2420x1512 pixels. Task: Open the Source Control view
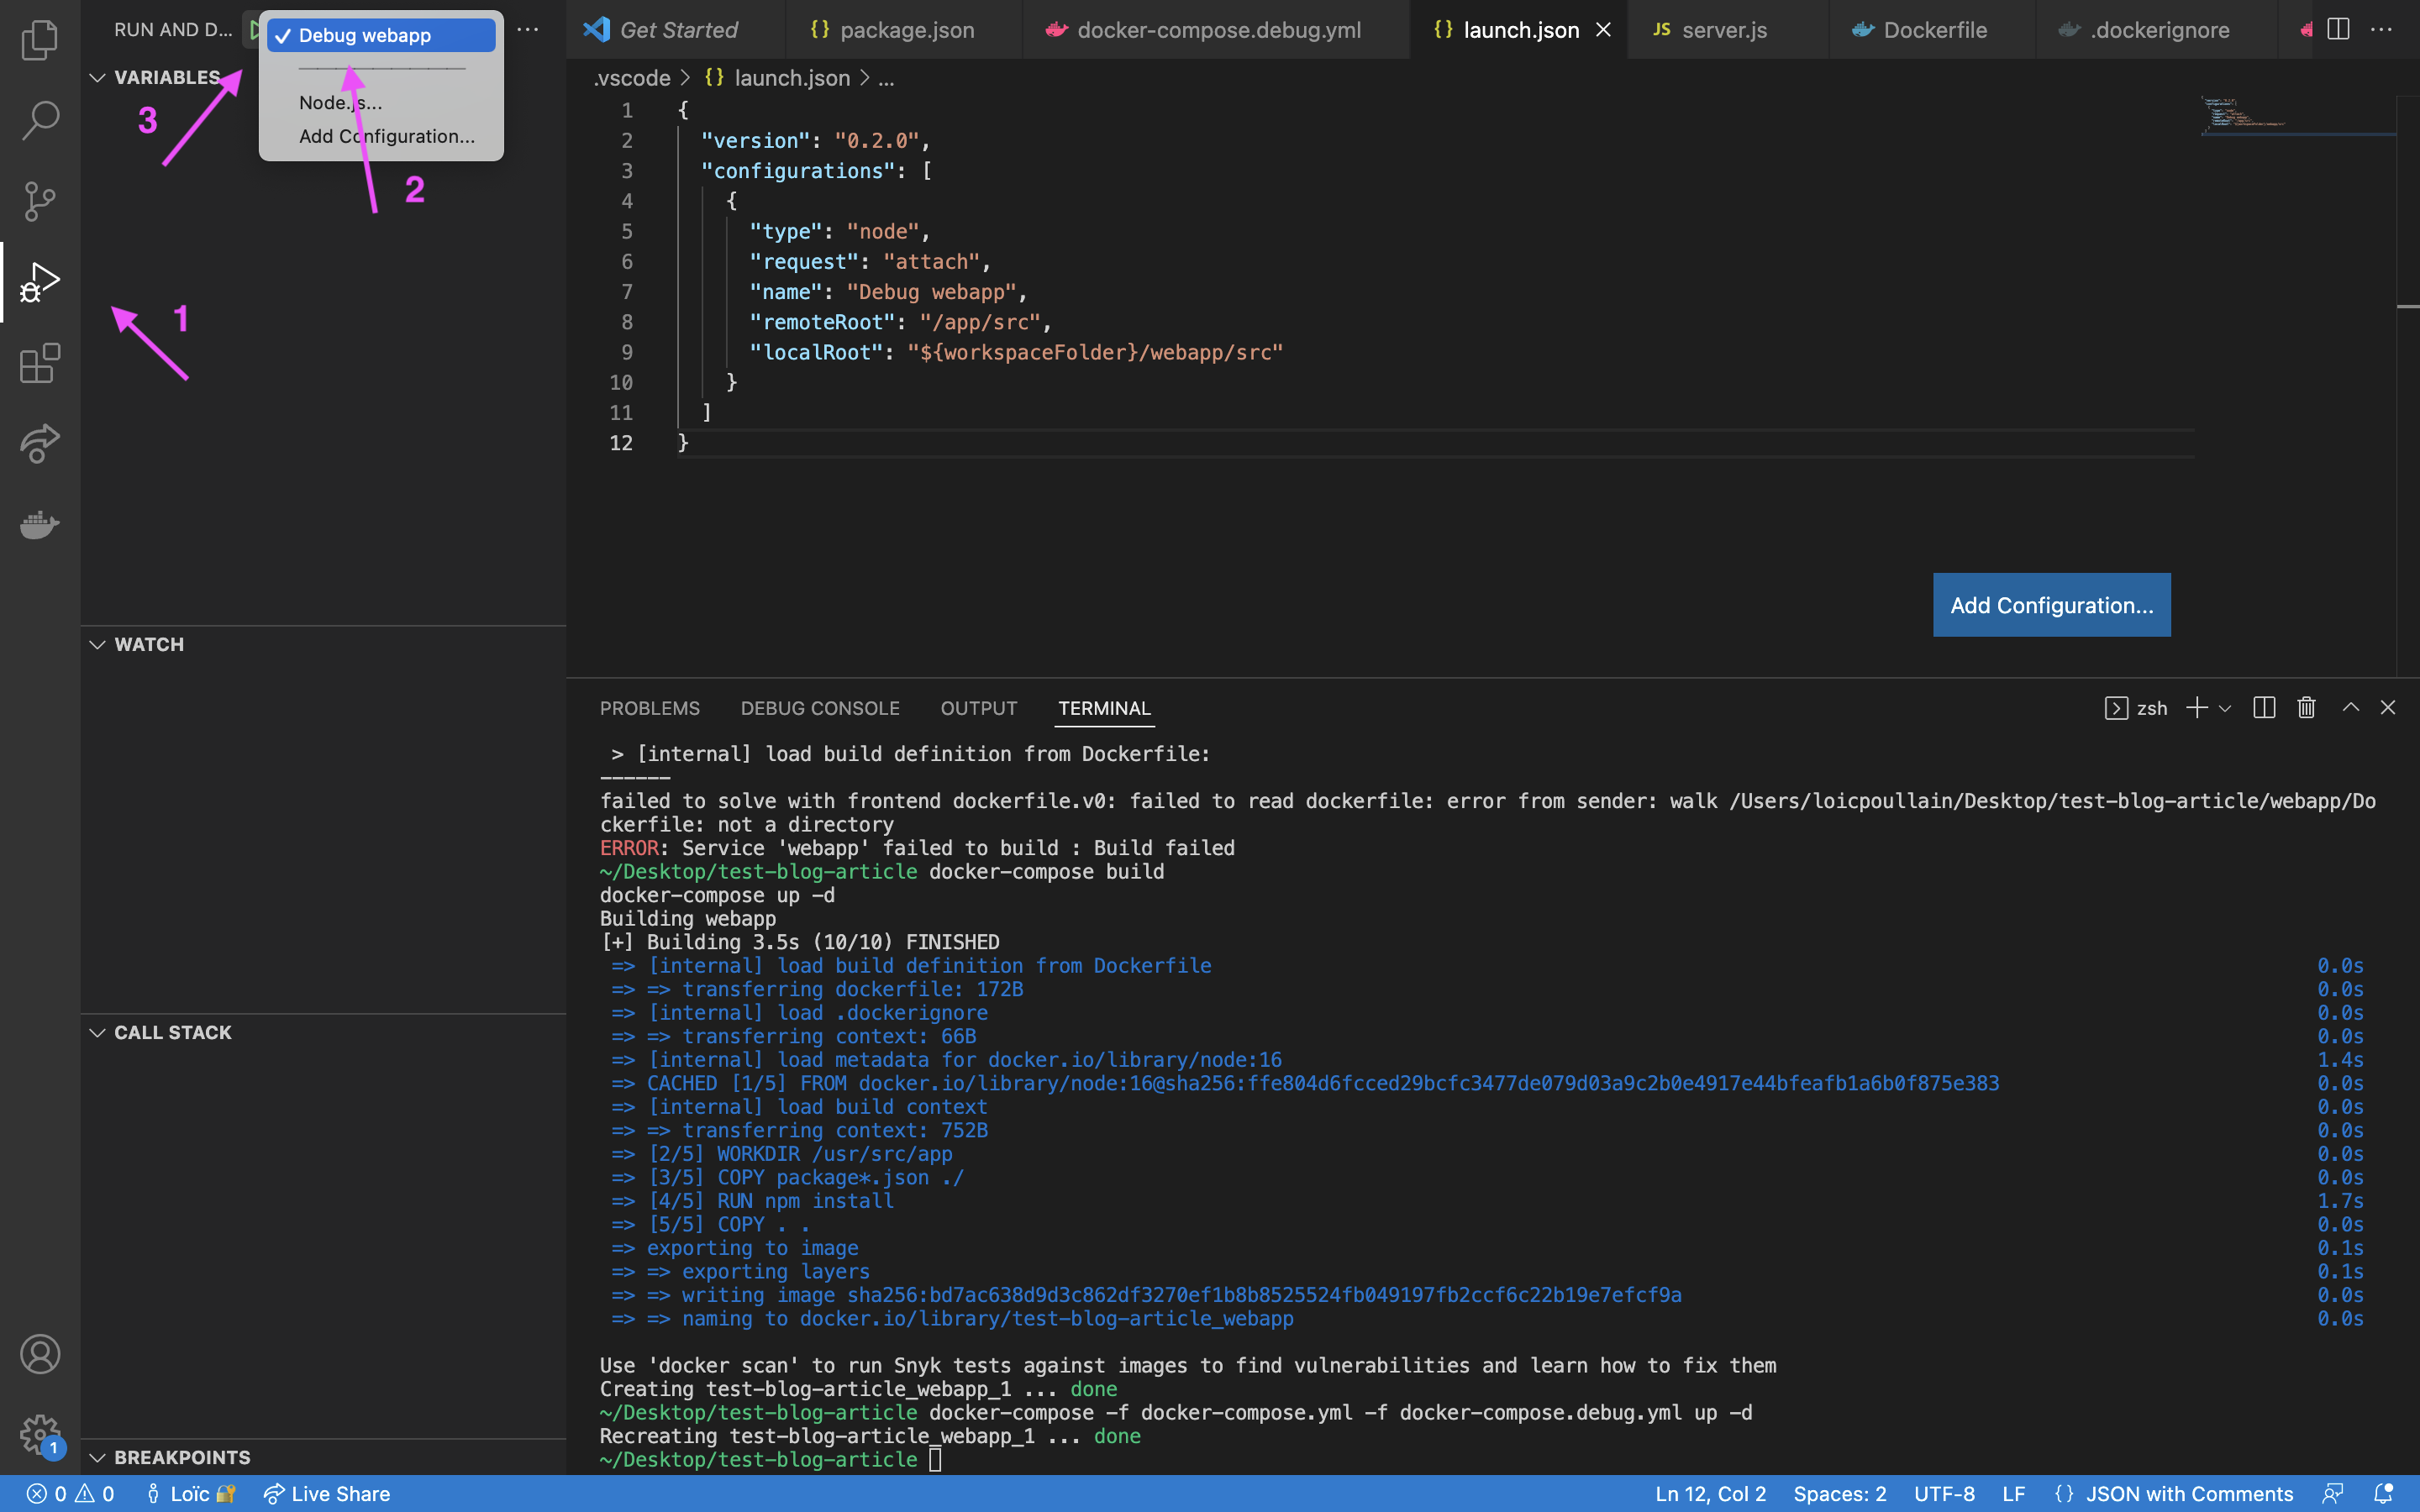tap(40, 201)
